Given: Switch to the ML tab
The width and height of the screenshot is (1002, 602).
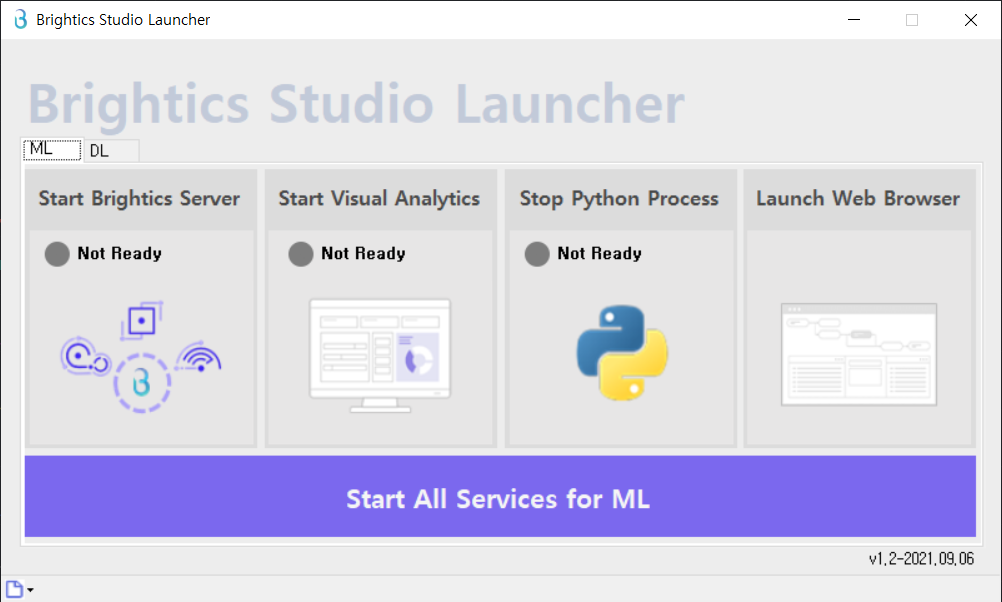Looking at the screenshot, I should 52,150.
